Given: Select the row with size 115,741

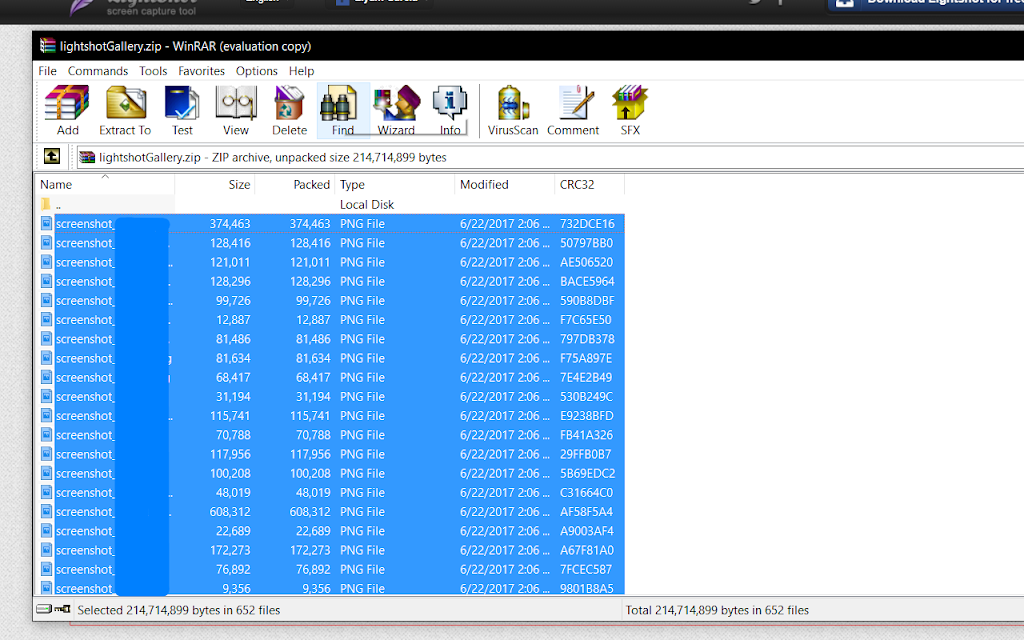Looking at the screenshot, I should [330, 415].
